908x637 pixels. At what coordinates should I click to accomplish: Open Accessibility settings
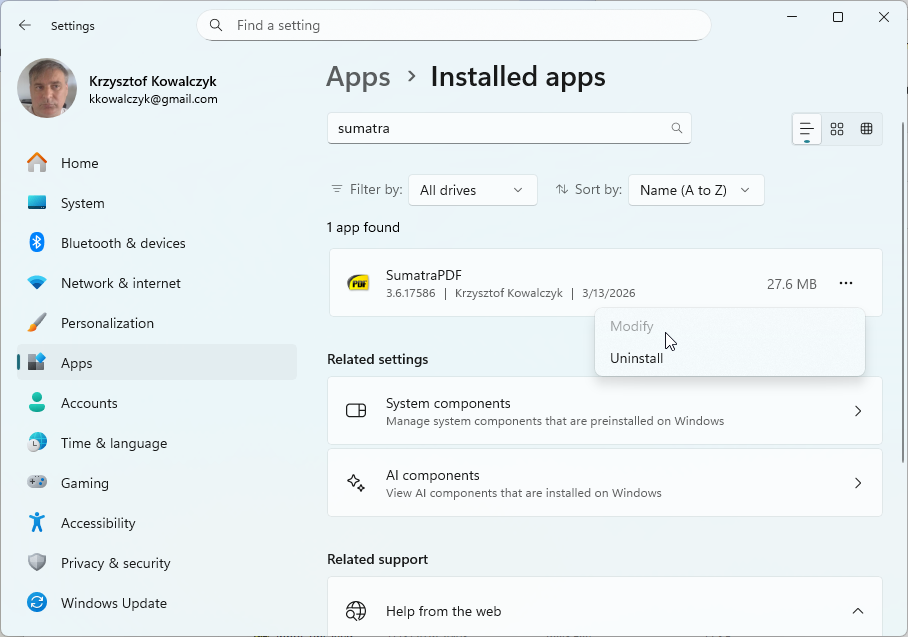point(157,522)
